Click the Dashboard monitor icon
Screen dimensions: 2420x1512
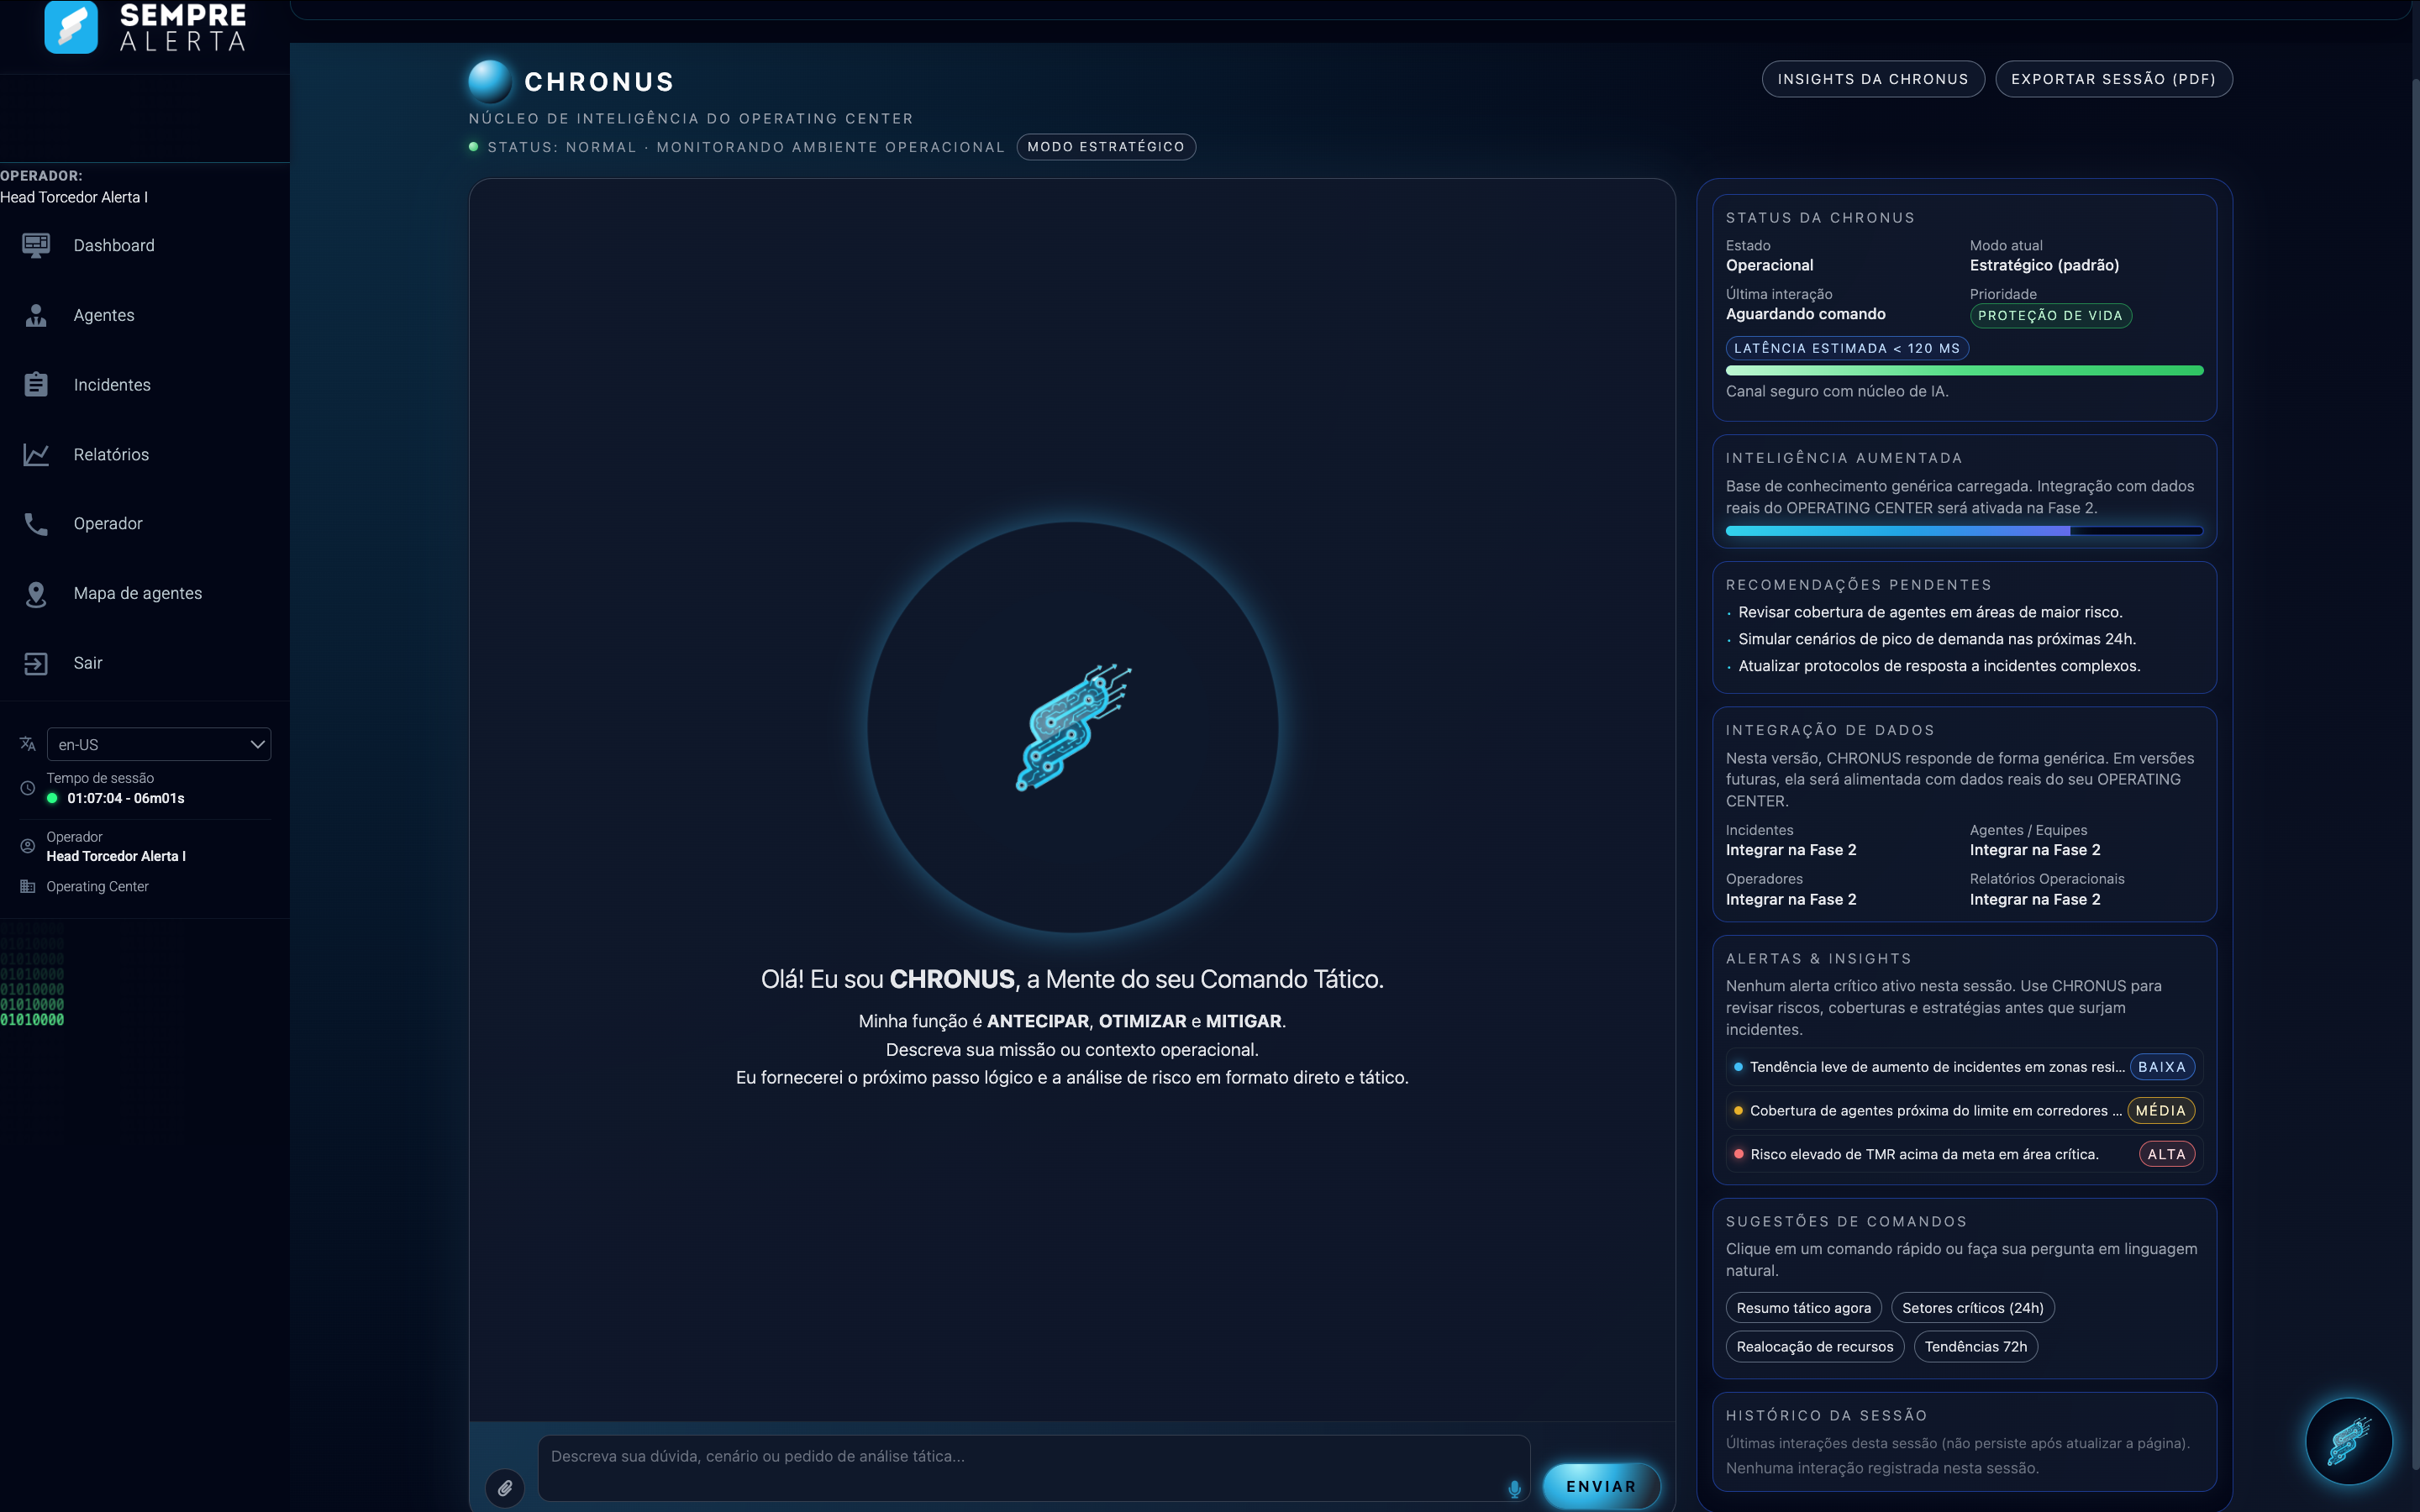click(x=36, y=245)
